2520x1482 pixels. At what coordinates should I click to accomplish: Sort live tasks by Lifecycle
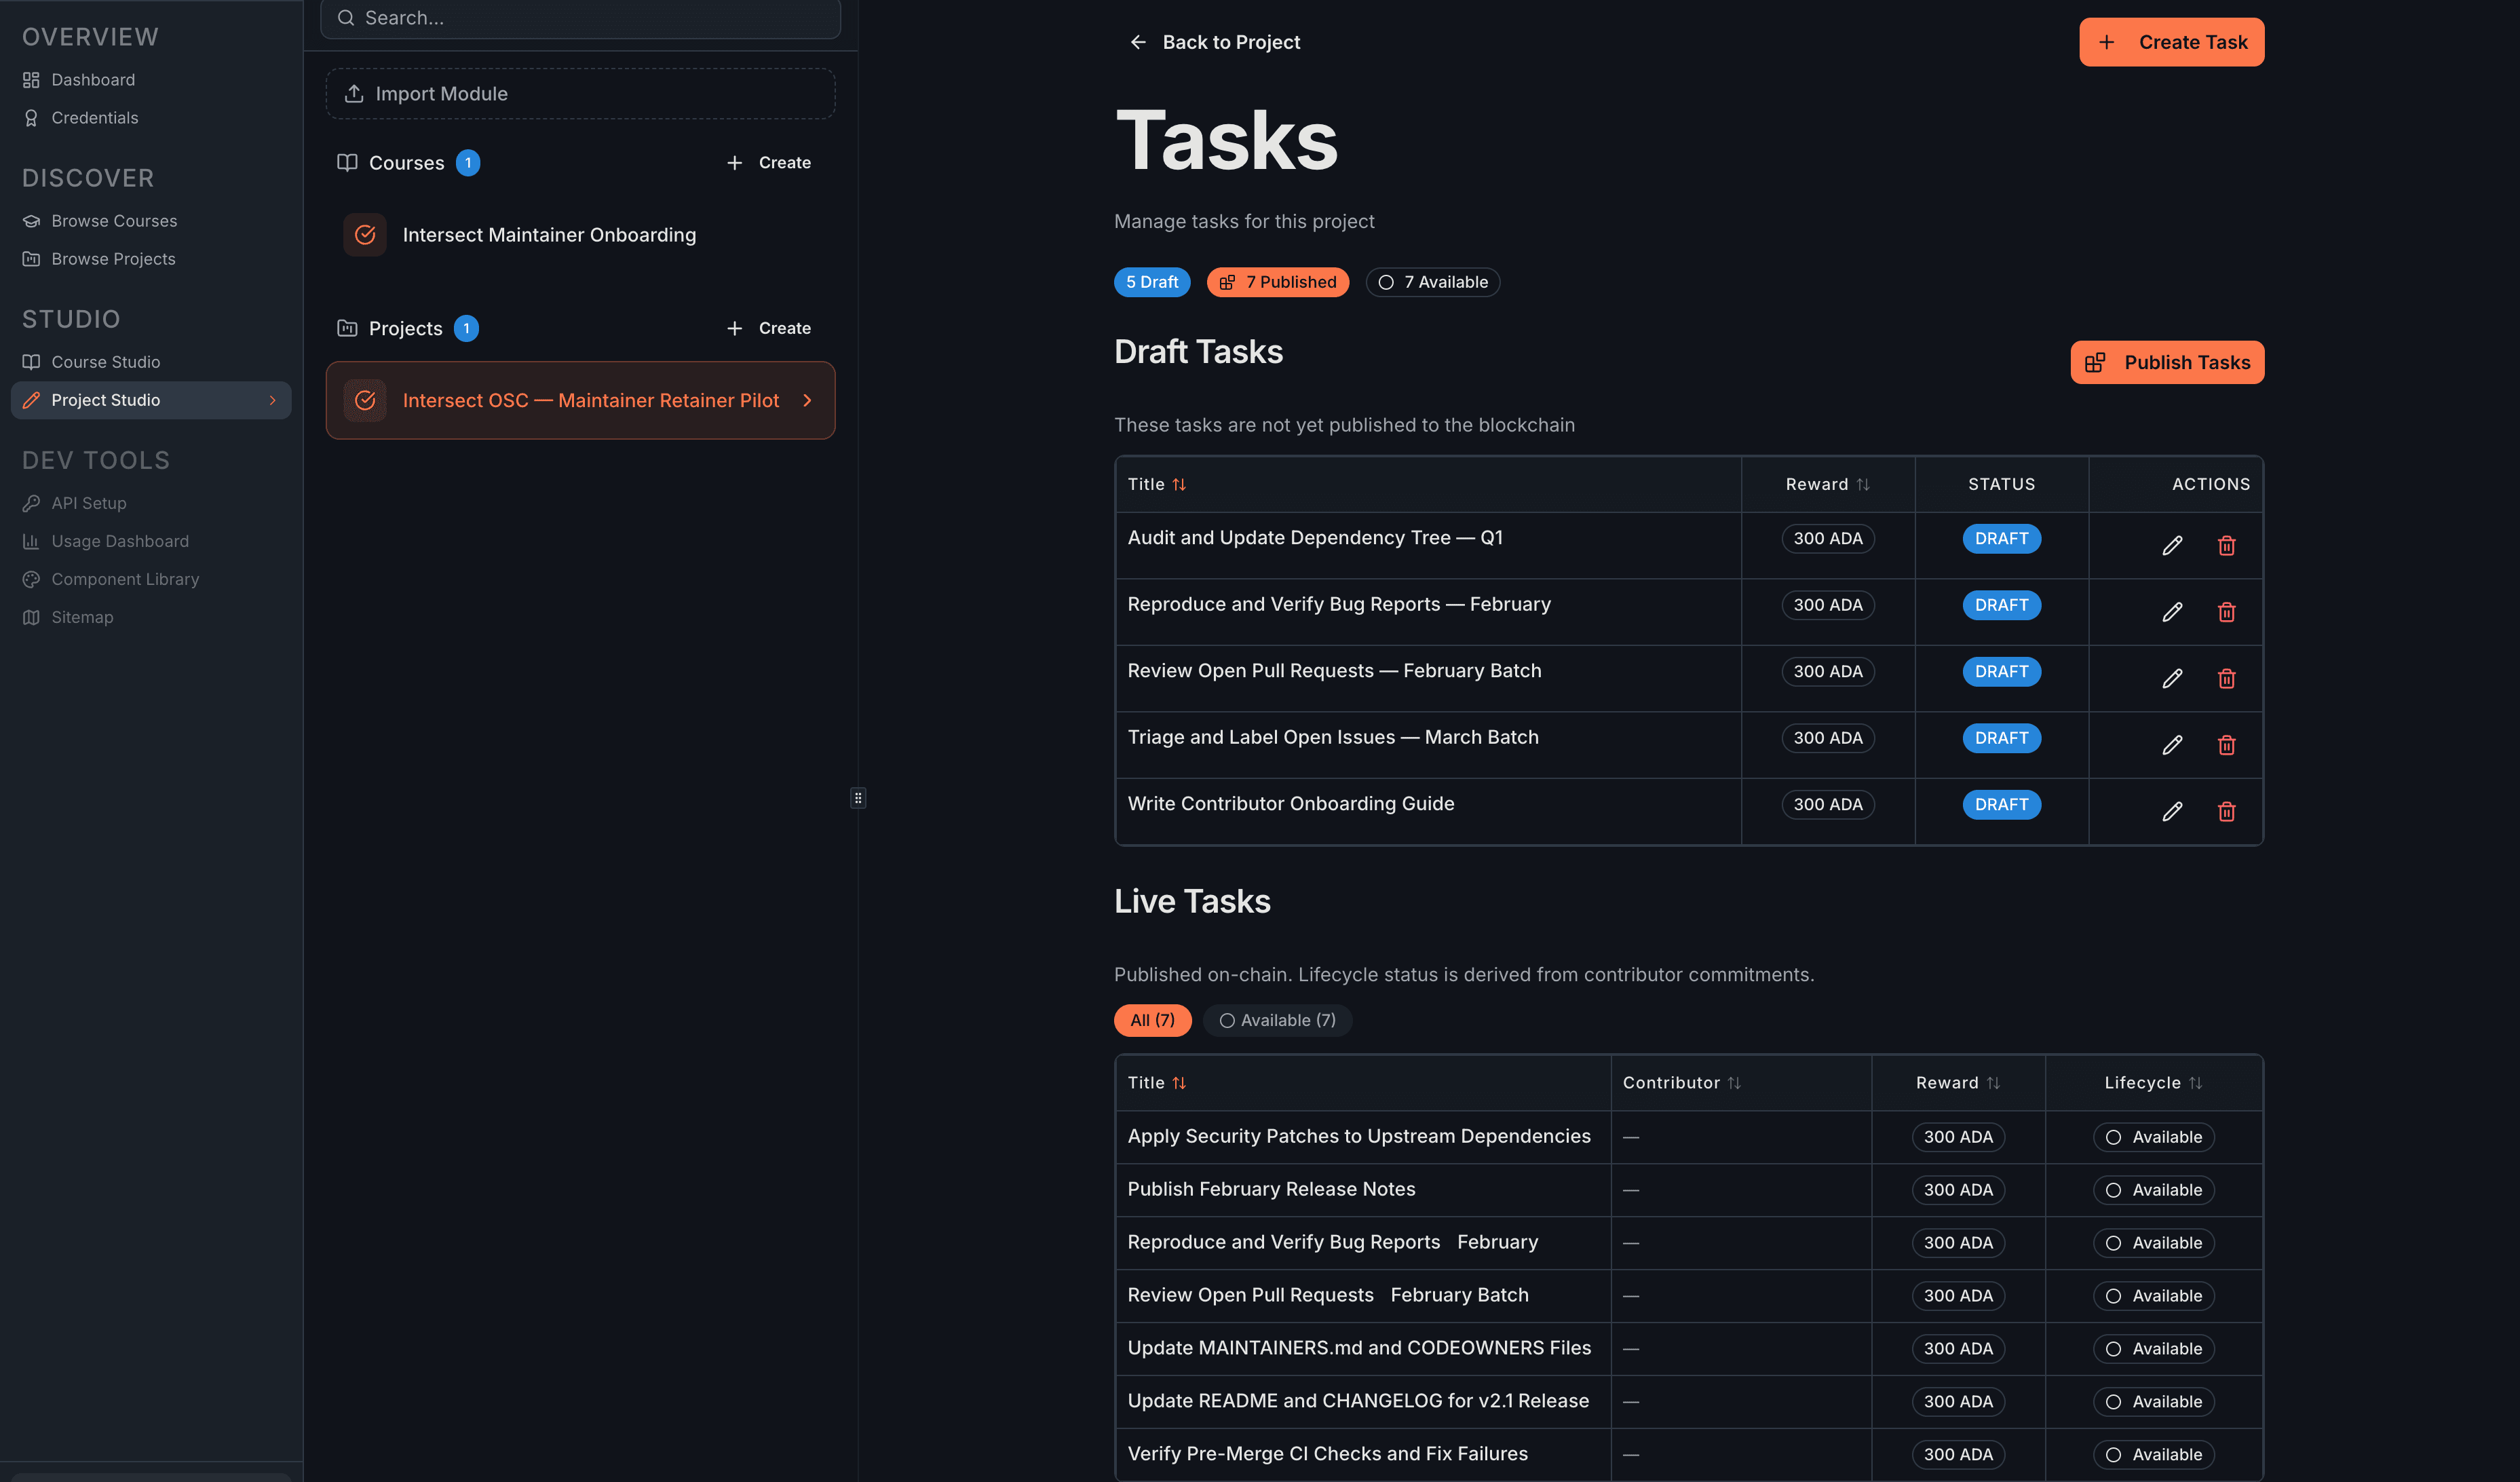[x=2154, y=1082]
